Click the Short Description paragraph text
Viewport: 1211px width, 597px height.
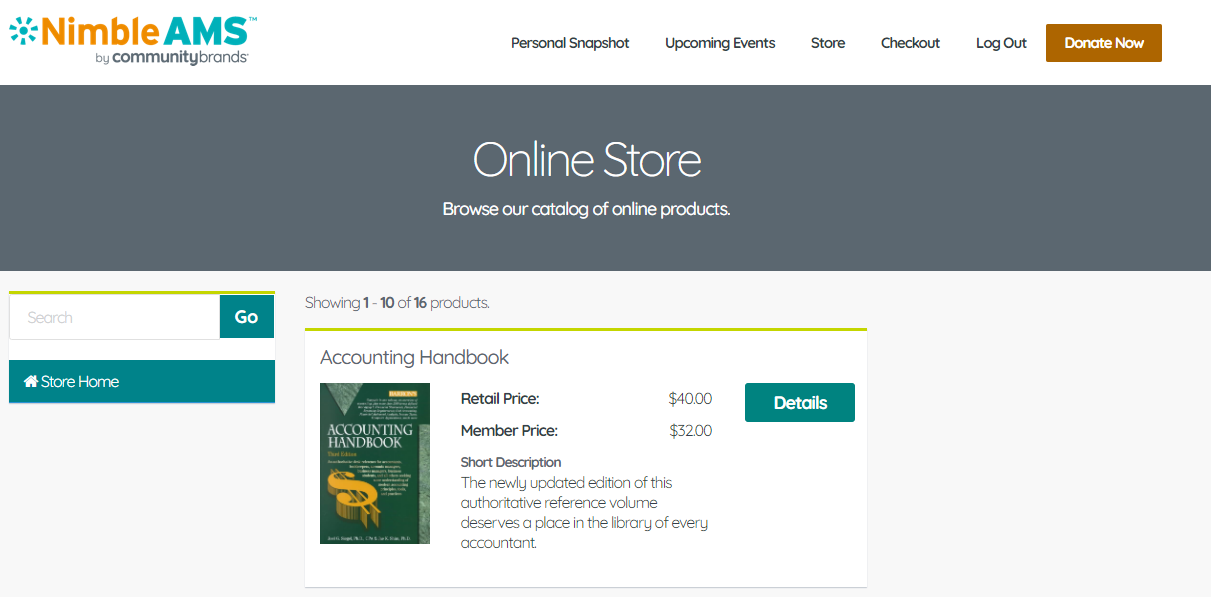click(x=583, y=512)
